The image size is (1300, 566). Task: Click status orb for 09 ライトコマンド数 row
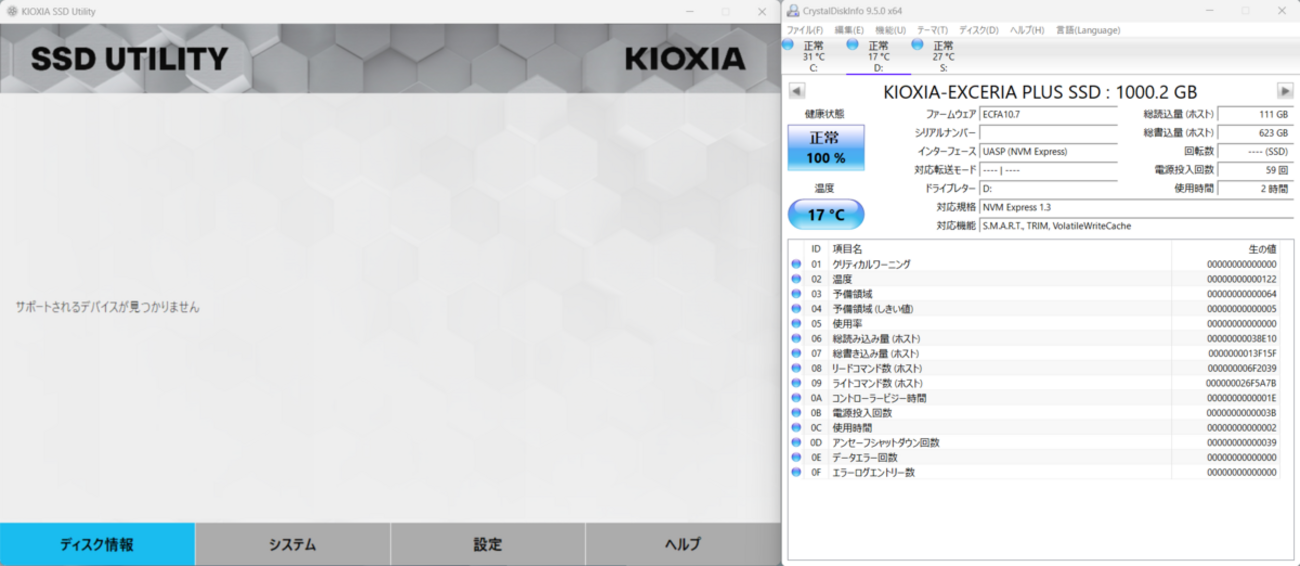tap(797, 383)
